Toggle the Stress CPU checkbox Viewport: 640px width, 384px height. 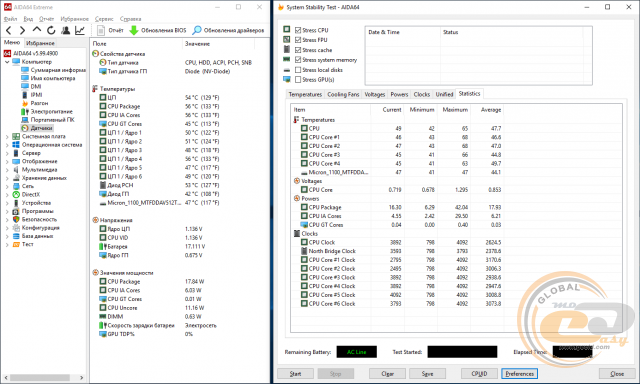coord(298,30)
